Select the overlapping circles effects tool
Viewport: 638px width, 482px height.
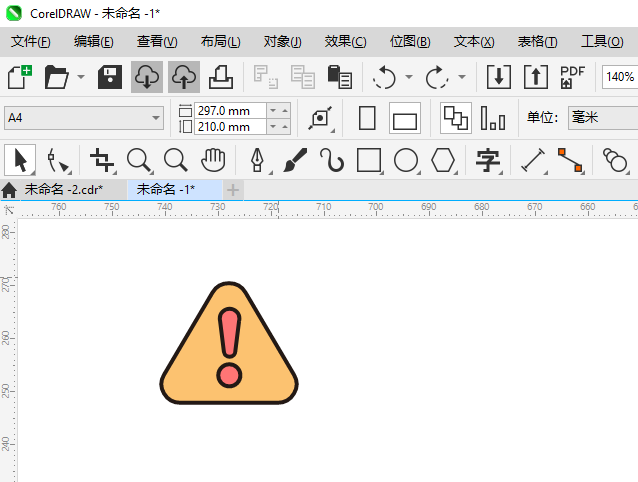[615, 160]
